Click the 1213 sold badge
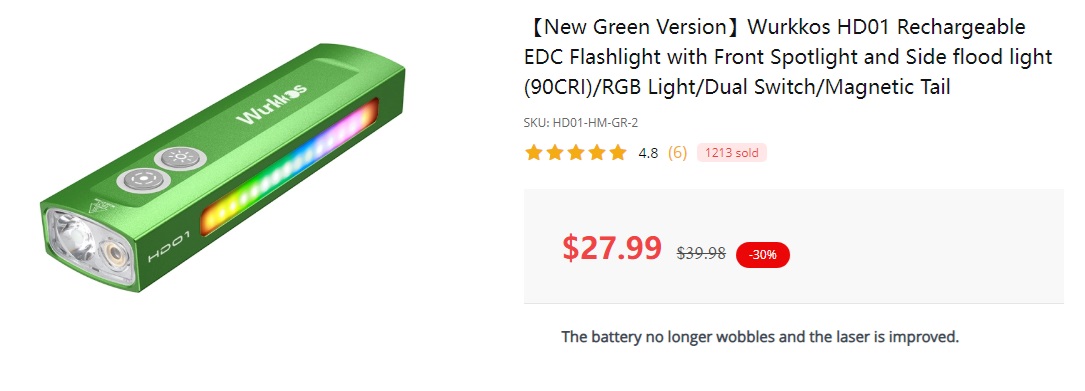Image resolution: width=1085 pixels, height=391 pixels. point(731,153)
